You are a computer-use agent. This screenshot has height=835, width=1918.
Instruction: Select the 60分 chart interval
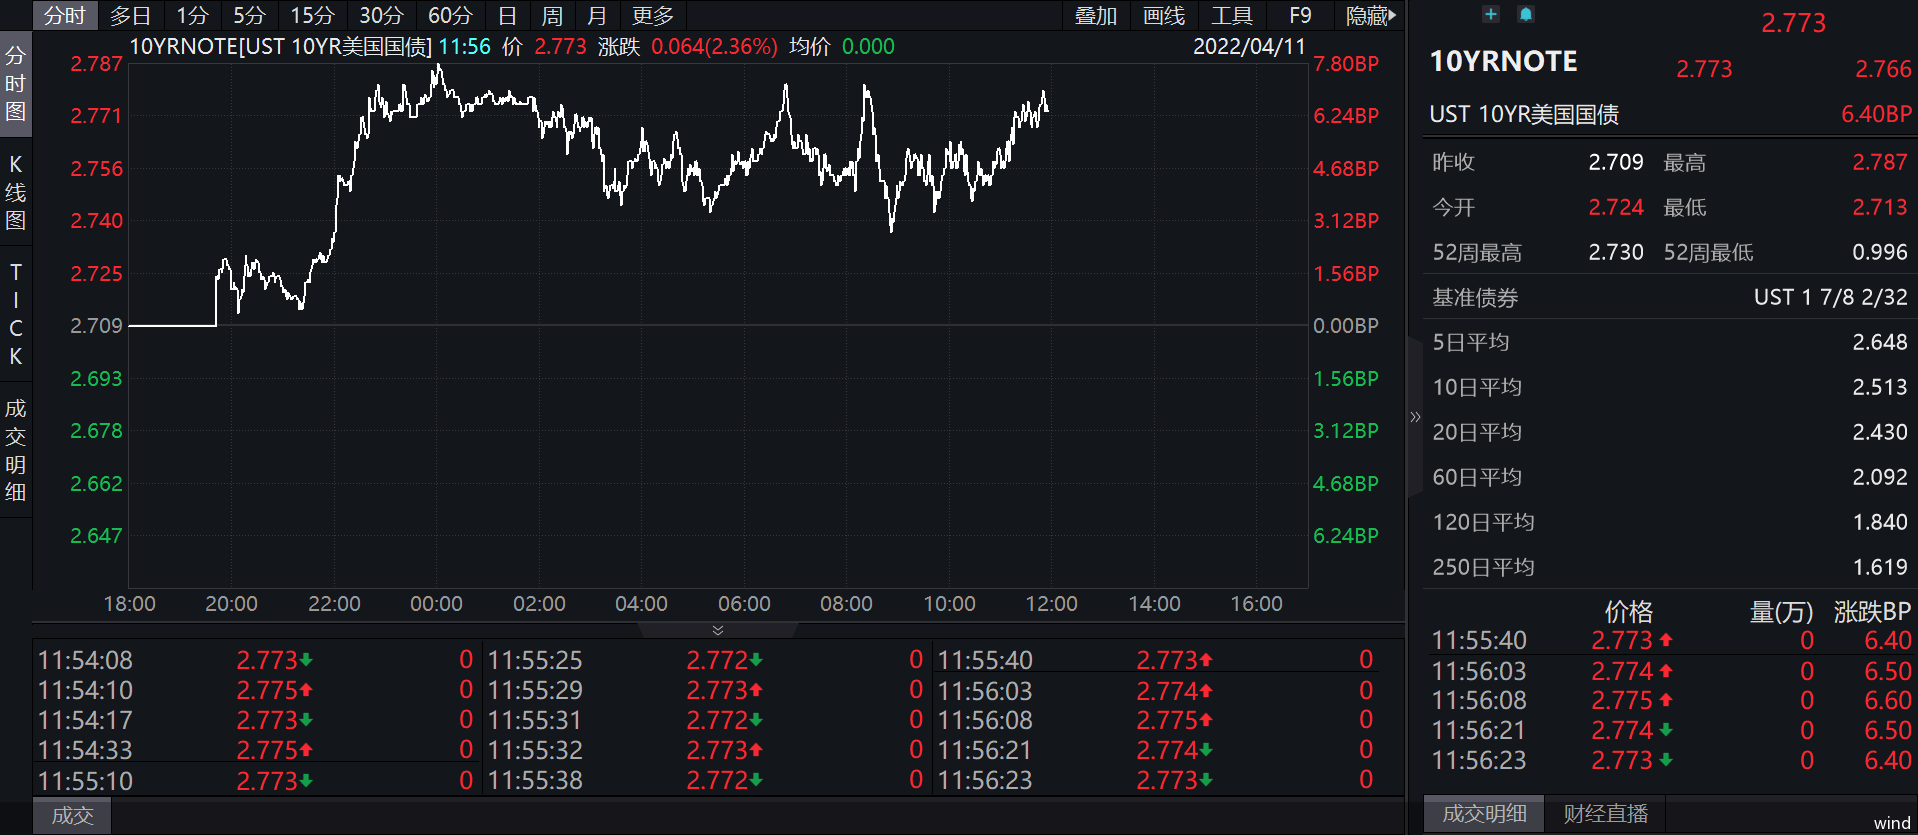(x=449, y=16)
